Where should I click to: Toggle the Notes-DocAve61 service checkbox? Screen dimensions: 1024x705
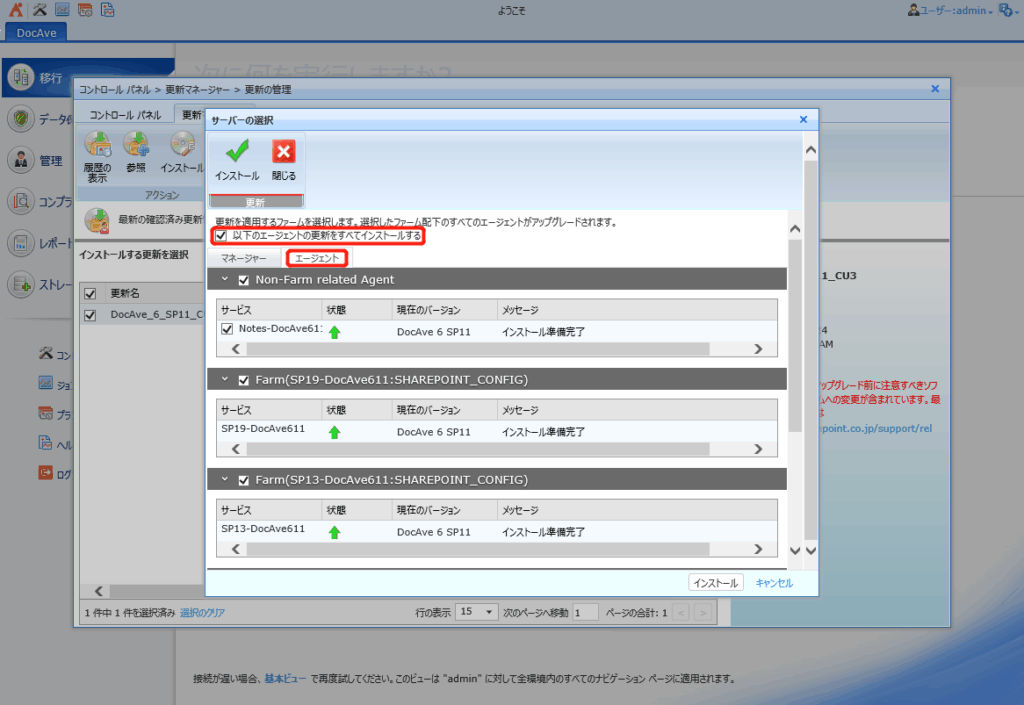[227, 329]
